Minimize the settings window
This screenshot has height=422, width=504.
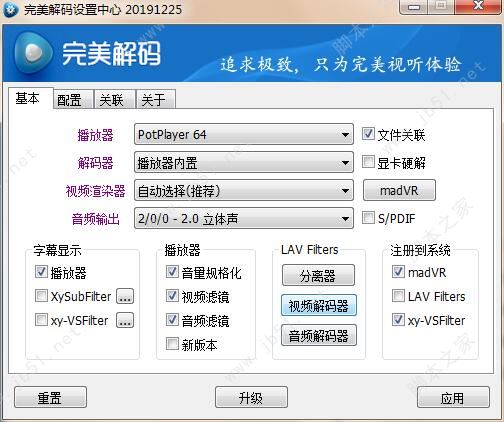click(414, 6)
